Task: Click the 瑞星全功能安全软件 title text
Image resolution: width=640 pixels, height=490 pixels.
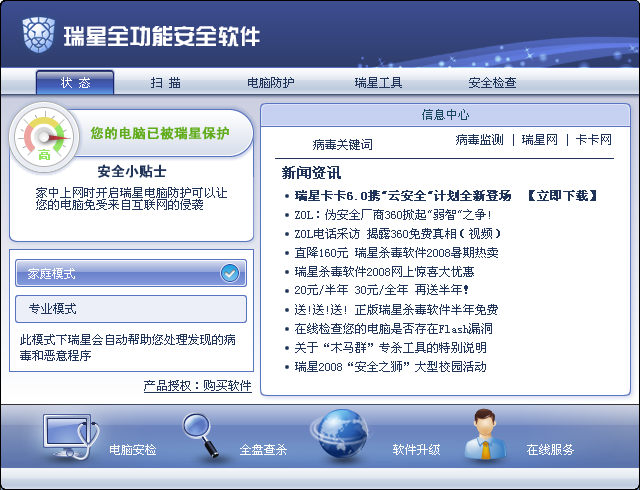Action: coord(162,36)
